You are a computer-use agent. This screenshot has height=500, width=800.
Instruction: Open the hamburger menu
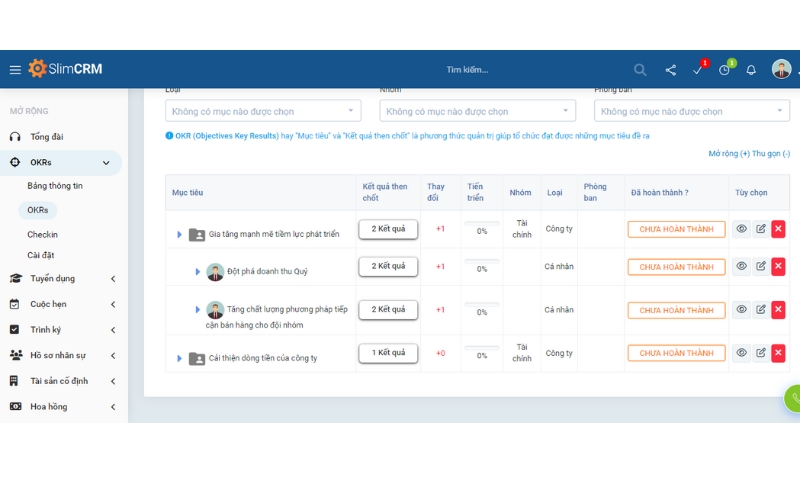(15, 69)
